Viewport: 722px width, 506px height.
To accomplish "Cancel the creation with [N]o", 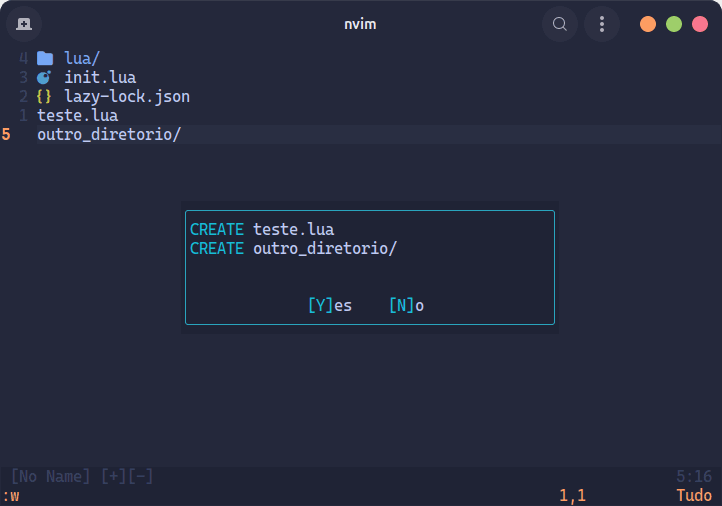I will [407, 305].
